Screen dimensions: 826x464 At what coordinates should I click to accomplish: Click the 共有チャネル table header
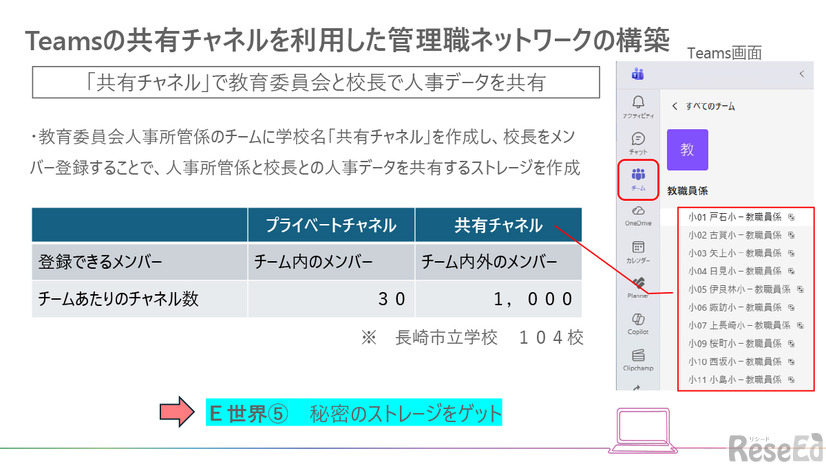click(498, 225)
